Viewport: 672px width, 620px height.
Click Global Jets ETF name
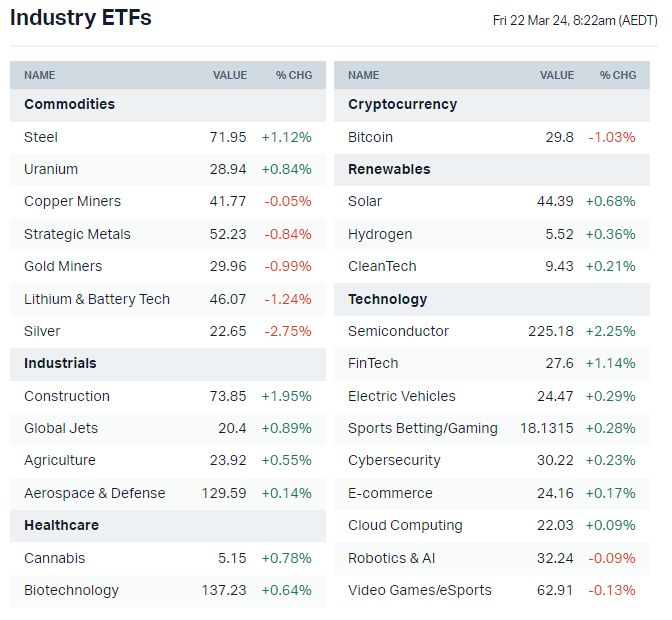click(x=60, y=428)
